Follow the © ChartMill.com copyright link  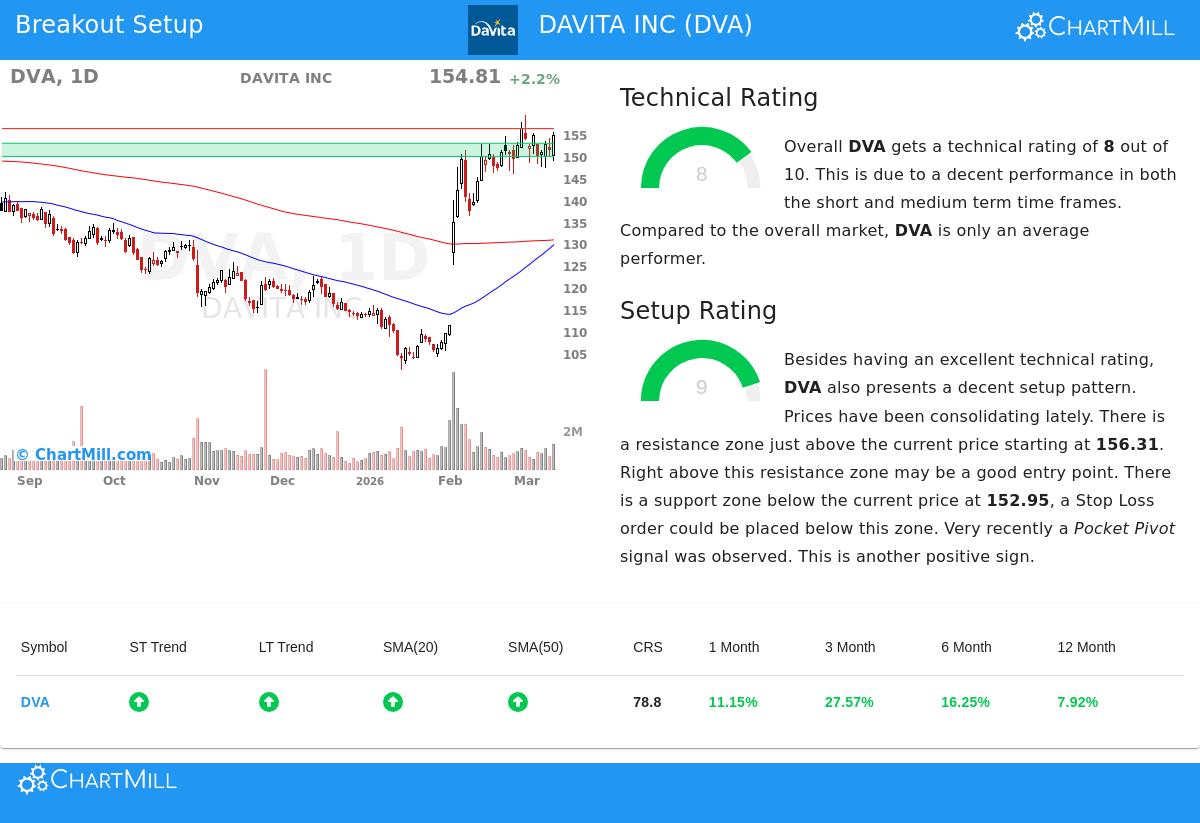pyautogui.click(x=82, y=455)
